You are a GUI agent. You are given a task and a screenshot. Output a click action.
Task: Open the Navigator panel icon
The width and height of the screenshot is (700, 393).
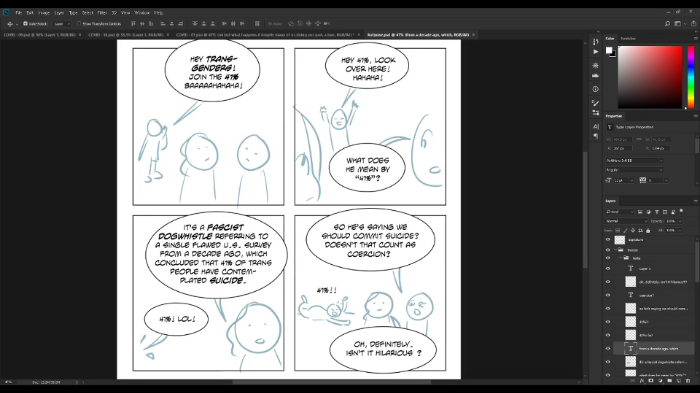(x=596, y=65)
